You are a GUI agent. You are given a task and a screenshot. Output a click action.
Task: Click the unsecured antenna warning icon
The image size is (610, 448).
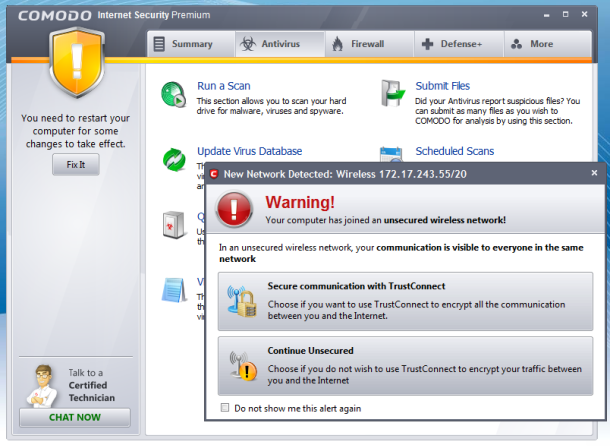[243, 366]
